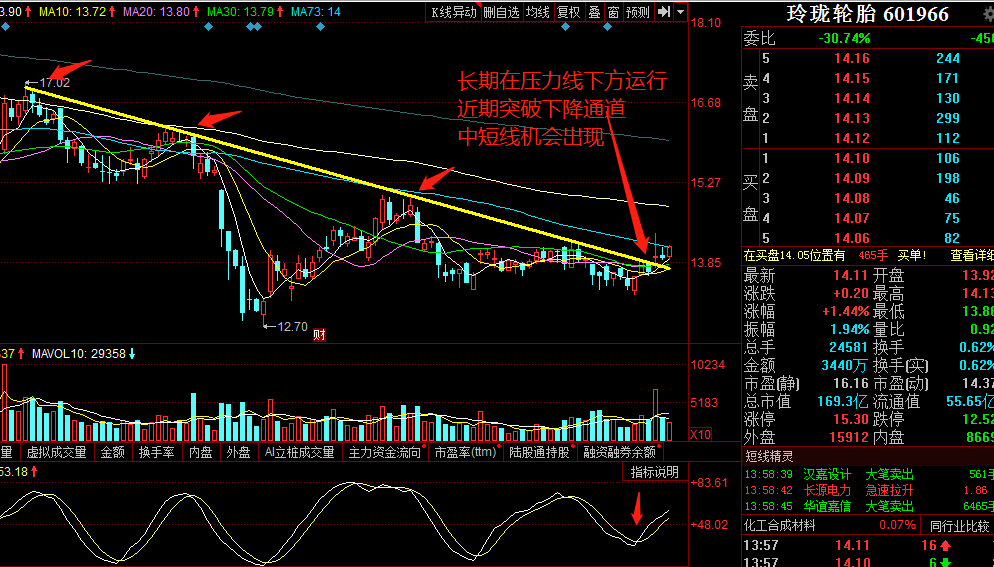Click the 预测 forecast button
The image size is (994, 567).
click(637, 12)
